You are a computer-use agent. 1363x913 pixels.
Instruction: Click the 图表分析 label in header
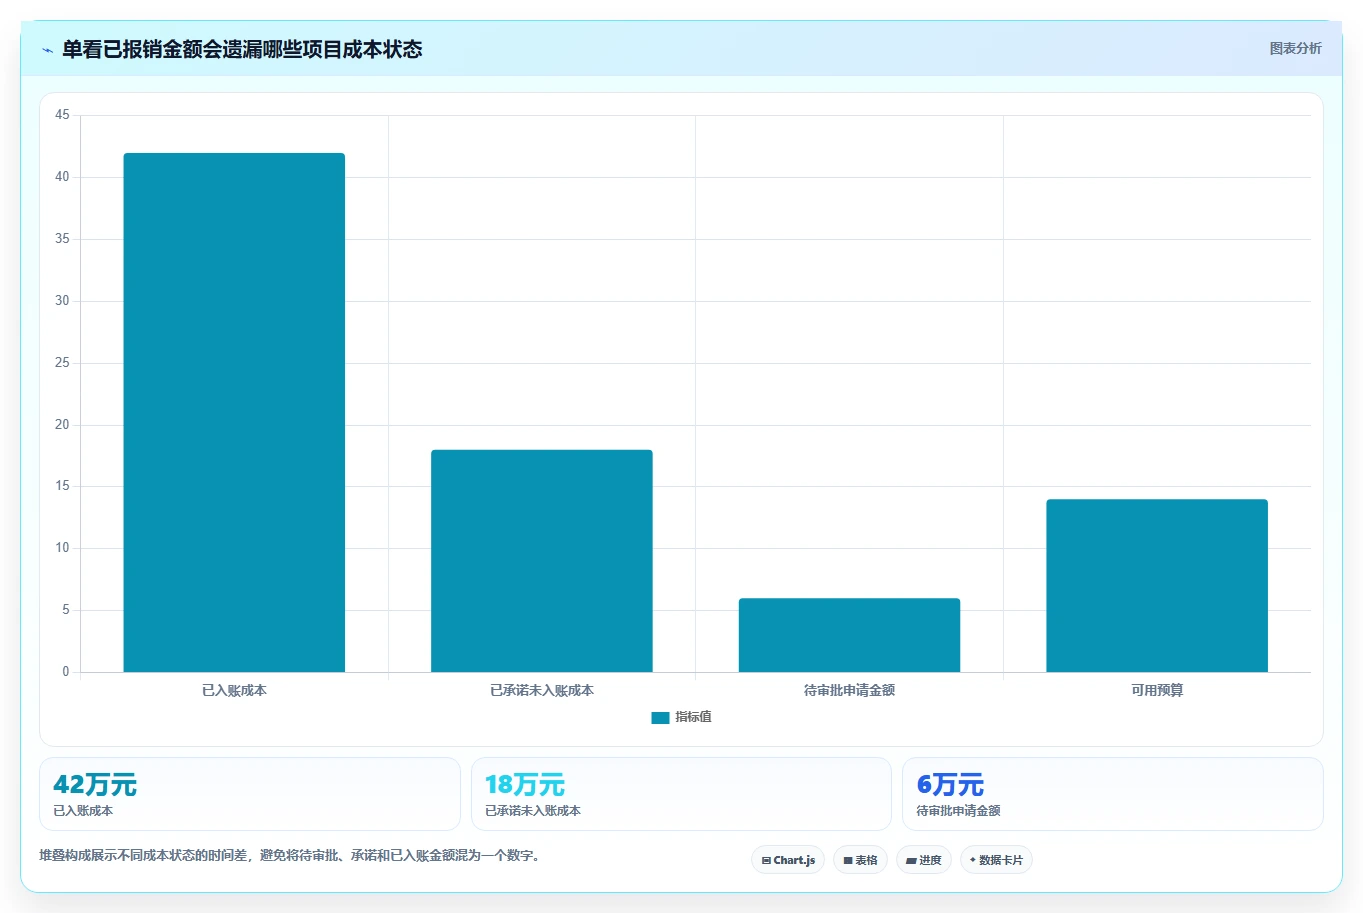1295,48
